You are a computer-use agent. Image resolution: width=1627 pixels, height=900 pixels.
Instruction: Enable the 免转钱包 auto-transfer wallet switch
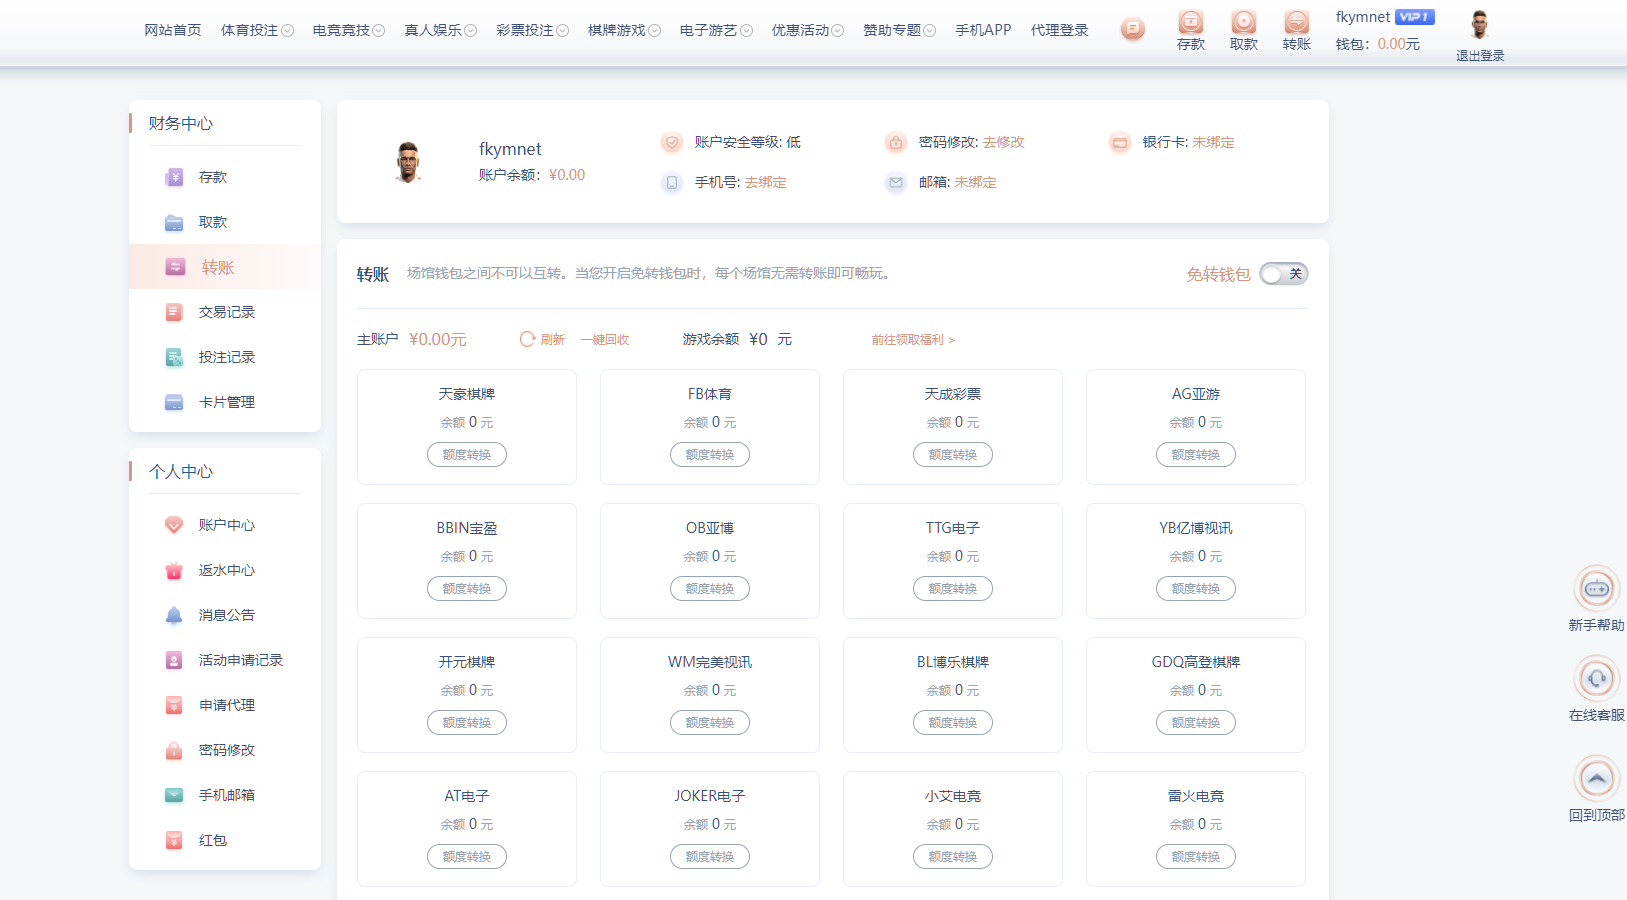click(1283, 273)
